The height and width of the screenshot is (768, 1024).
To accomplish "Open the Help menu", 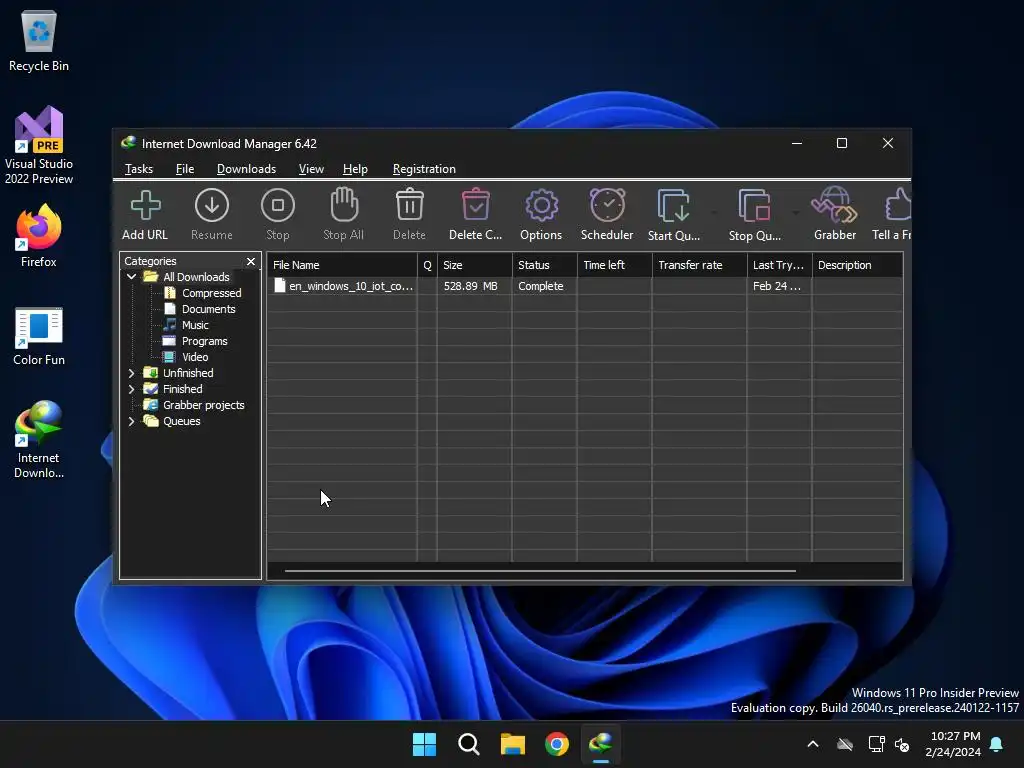I will 355,169.
